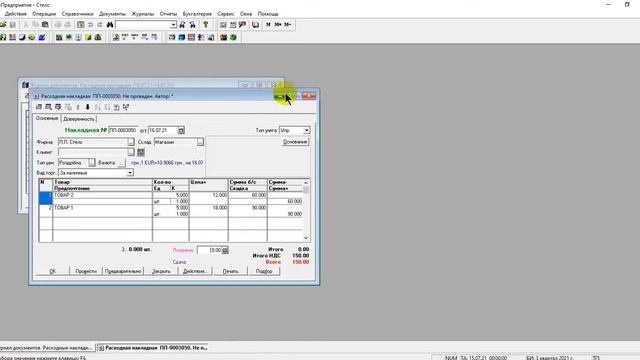Expand the Тип учета dropdown
This screenshot has width=640, height=360.
pos(306,130)
